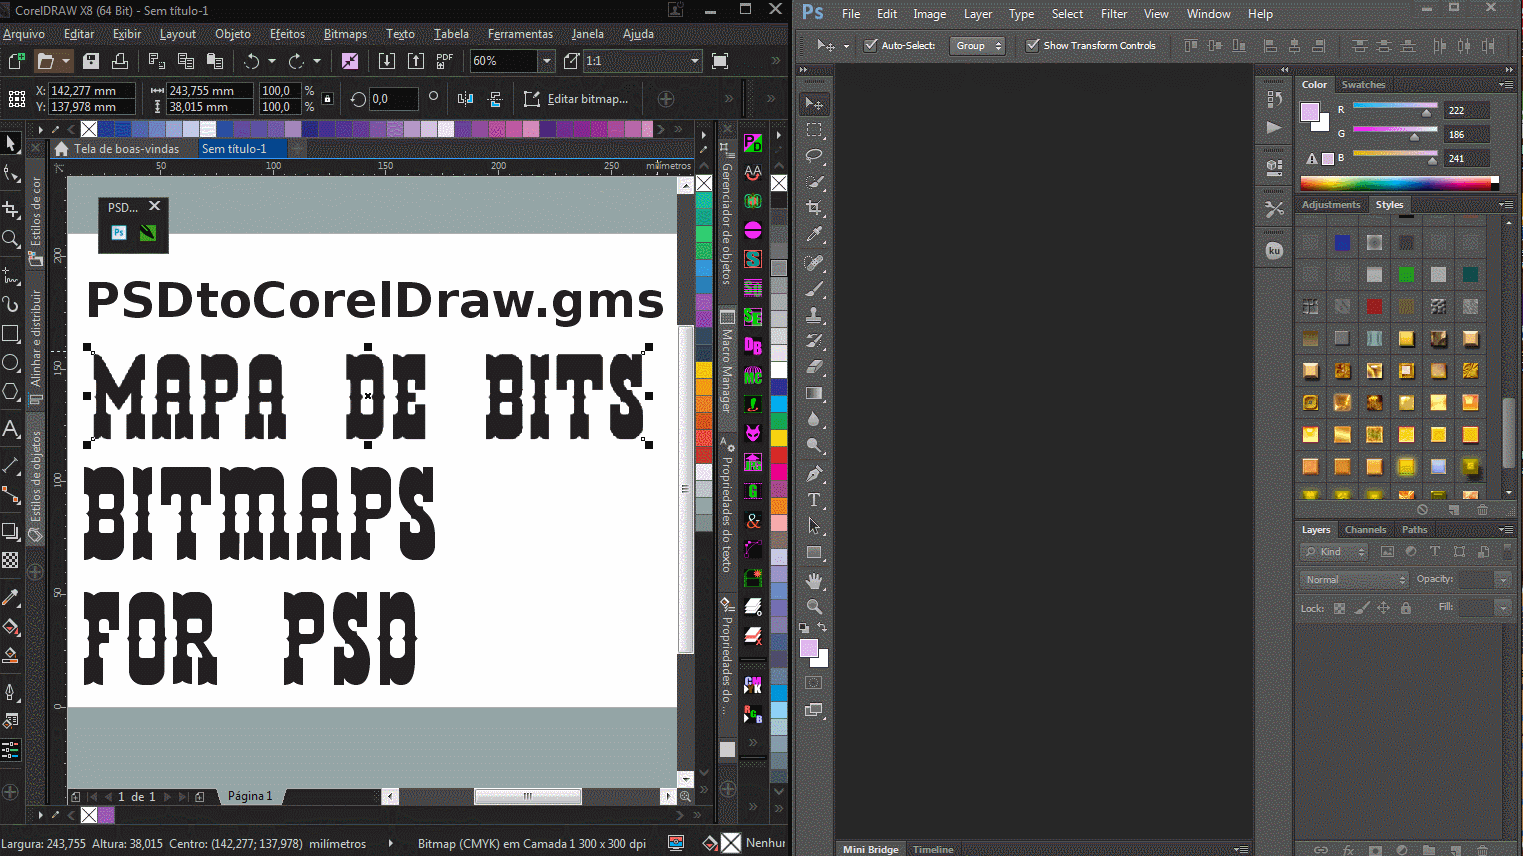Open the Bitmaps menu in CorelDRAW
Viewport: 1523px width, 856px height.
344,33
